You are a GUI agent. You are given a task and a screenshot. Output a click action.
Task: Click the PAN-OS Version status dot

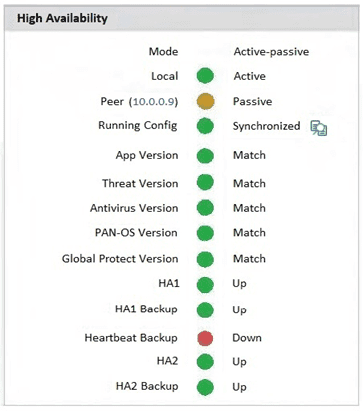click(x=205, y=233)
